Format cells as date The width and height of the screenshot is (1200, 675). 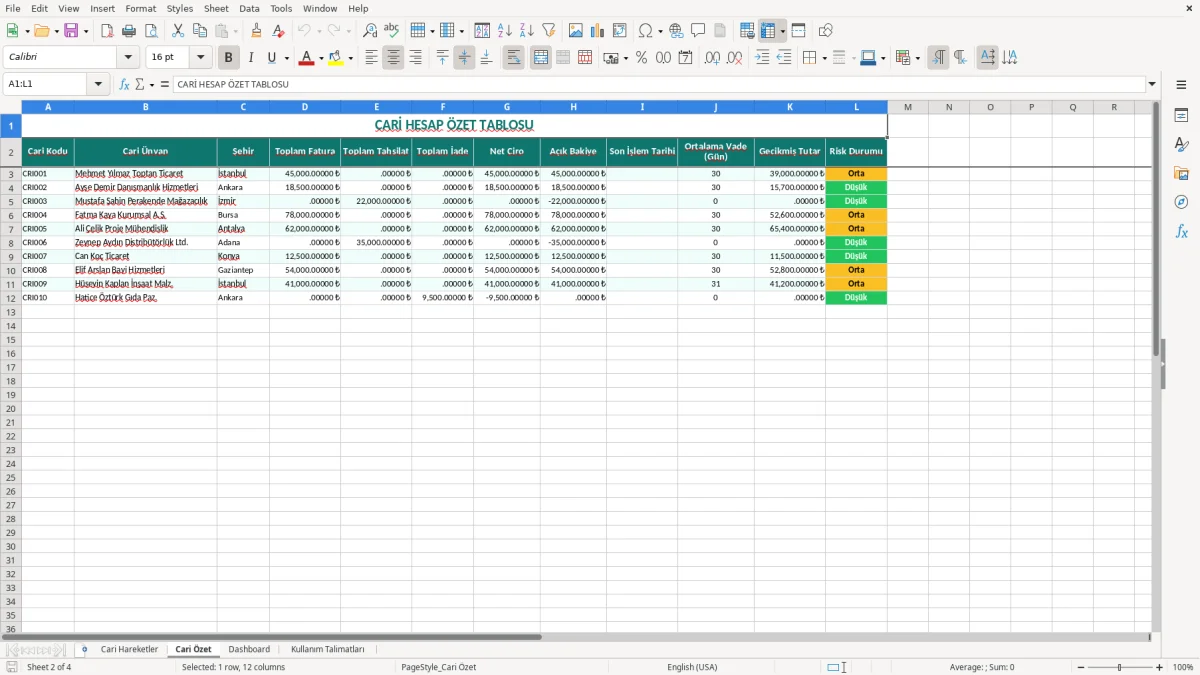pos(685,58)
